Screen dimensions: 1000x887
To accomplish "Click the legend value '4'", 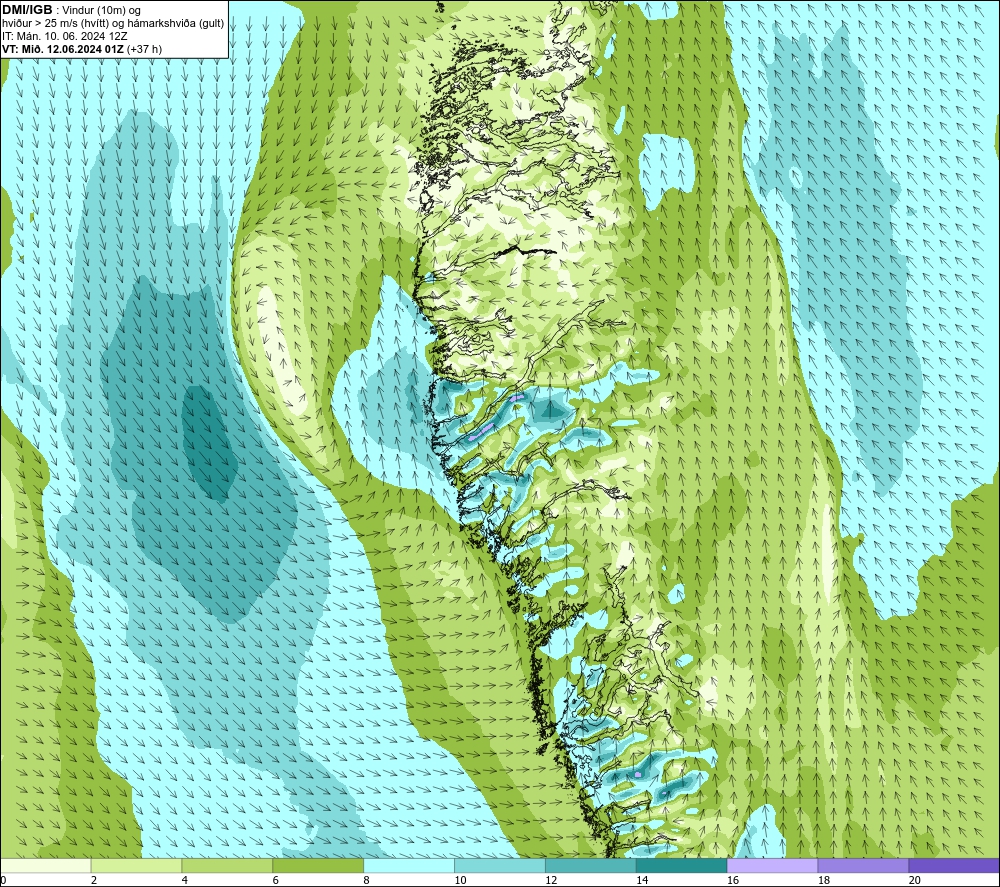I will click(184, 880).
